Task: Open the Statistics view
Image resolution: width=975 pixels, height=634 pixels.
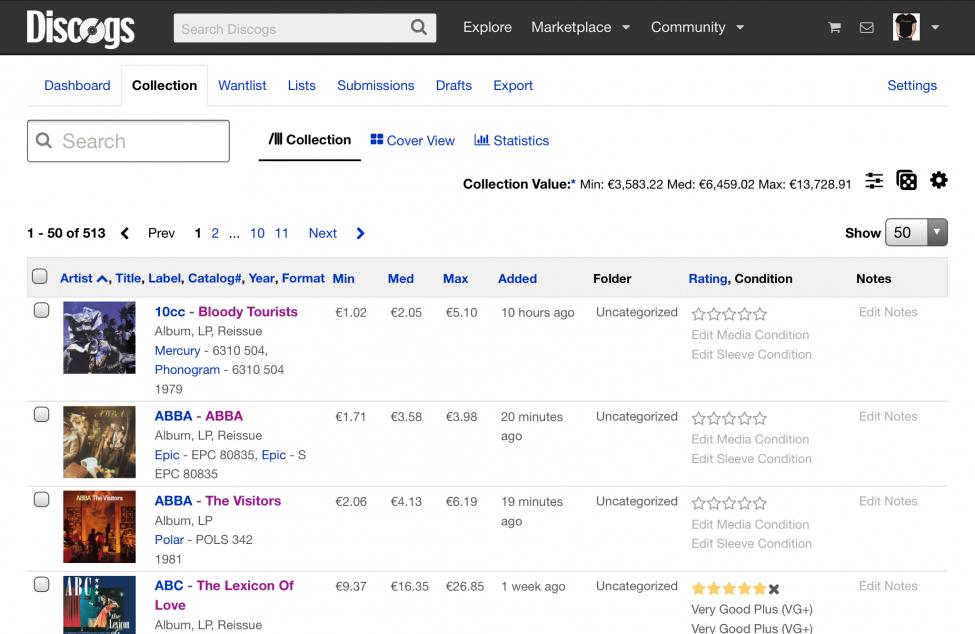Action: click(x=511, y=140)
